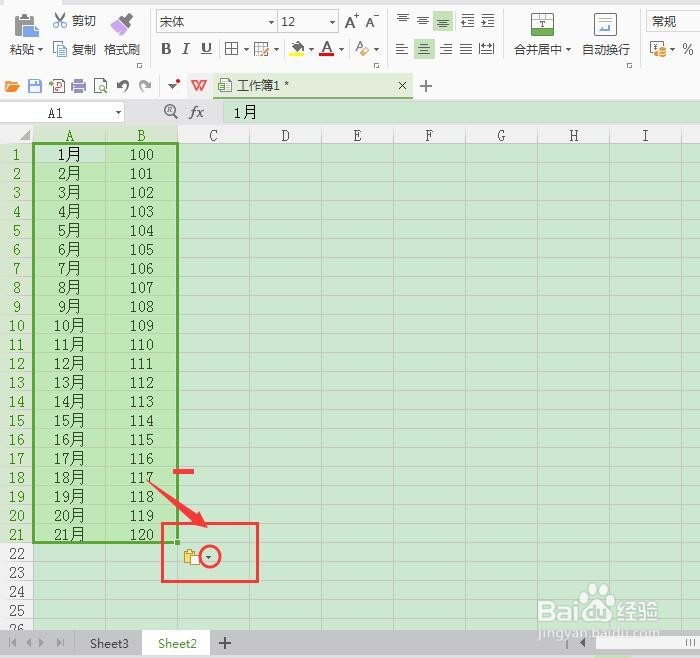Expand the fill color dropdown arrow

[x=311, y=49]
